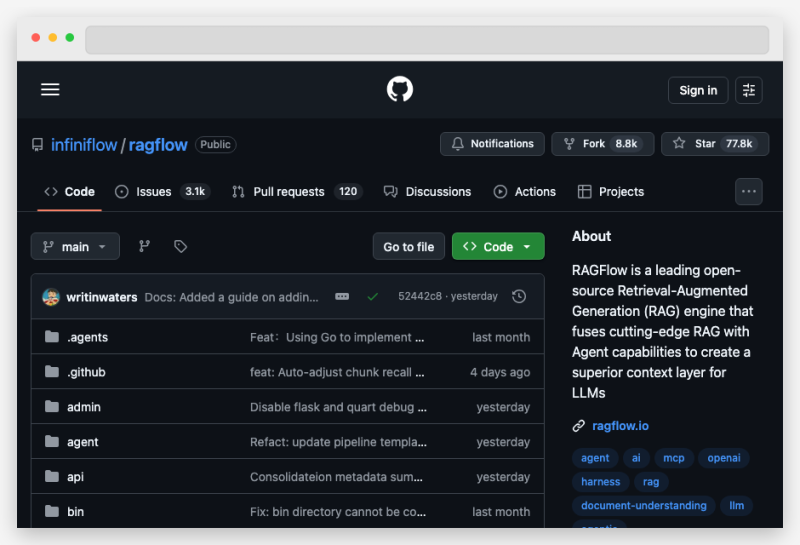Open commit history clock icon

pos(518,297)
